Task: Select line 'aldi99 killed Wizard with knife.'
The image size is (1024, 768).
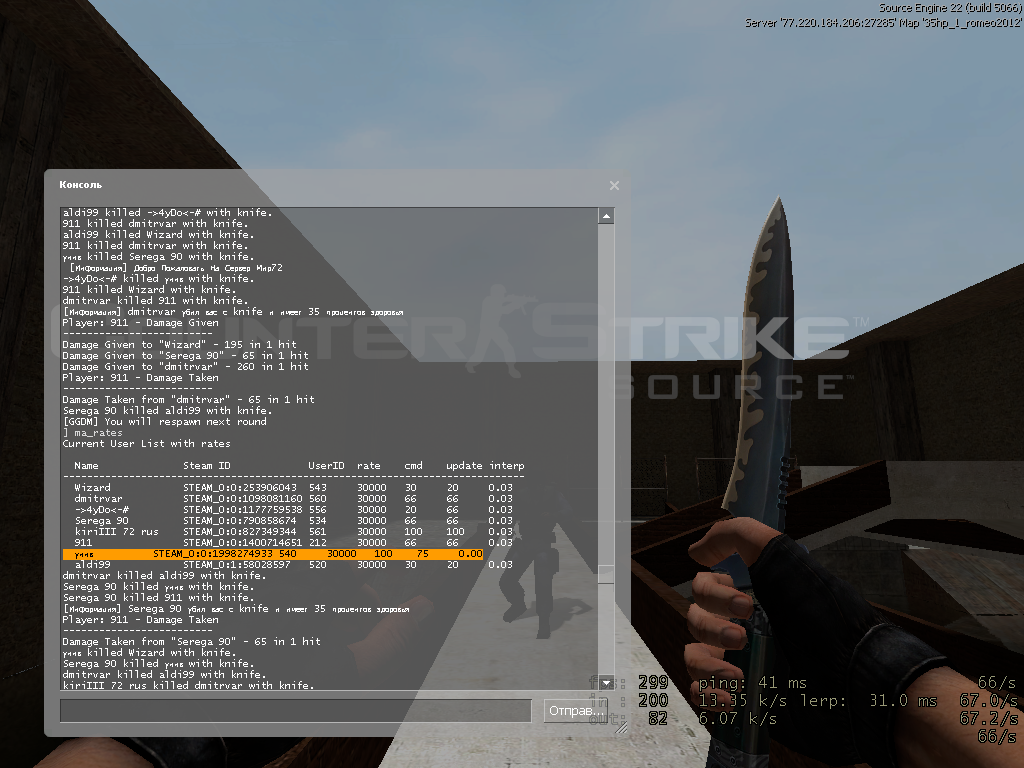Action: pos(158,234)
